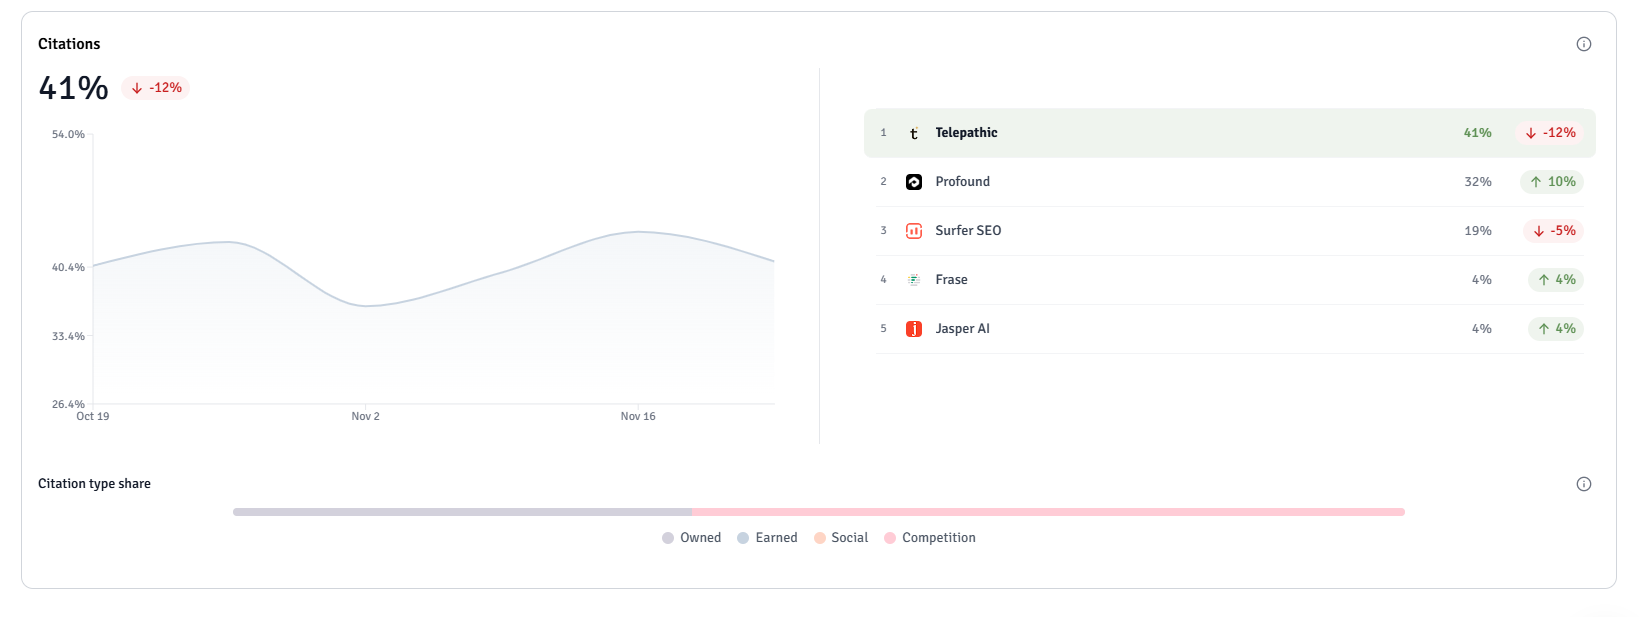Image resolution: width=1639 pixels, height=617 pixels.
Task: Click the Oct 19 axis label
Action: [x=93, y=417]
